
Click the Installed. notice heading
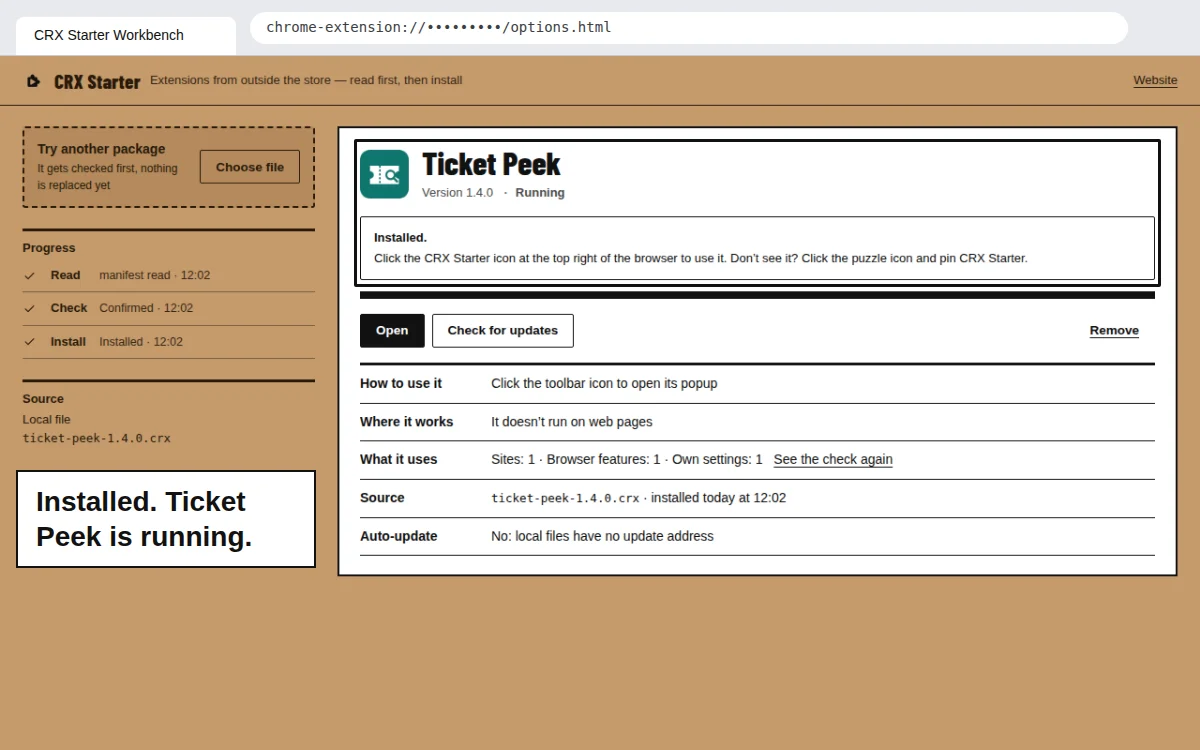click(x=400, y=238)
